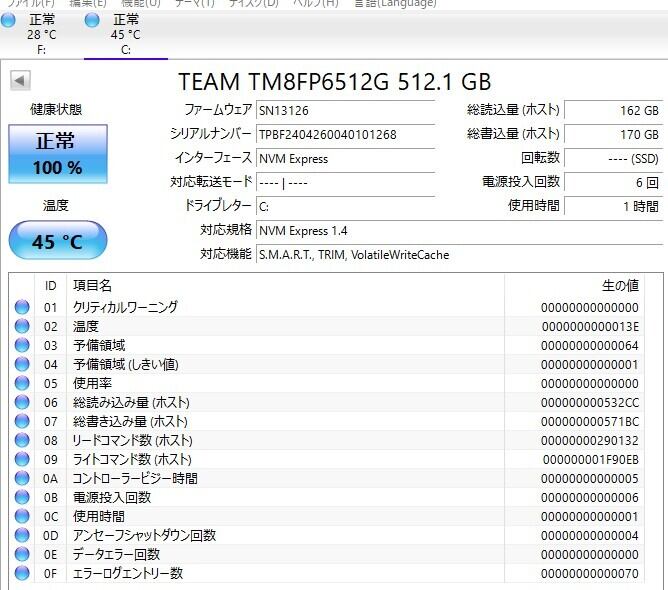The height and width of the screenshot is (590, 668).
Task: Click the status orb for 使用率 row
Action: pos(22,384)
